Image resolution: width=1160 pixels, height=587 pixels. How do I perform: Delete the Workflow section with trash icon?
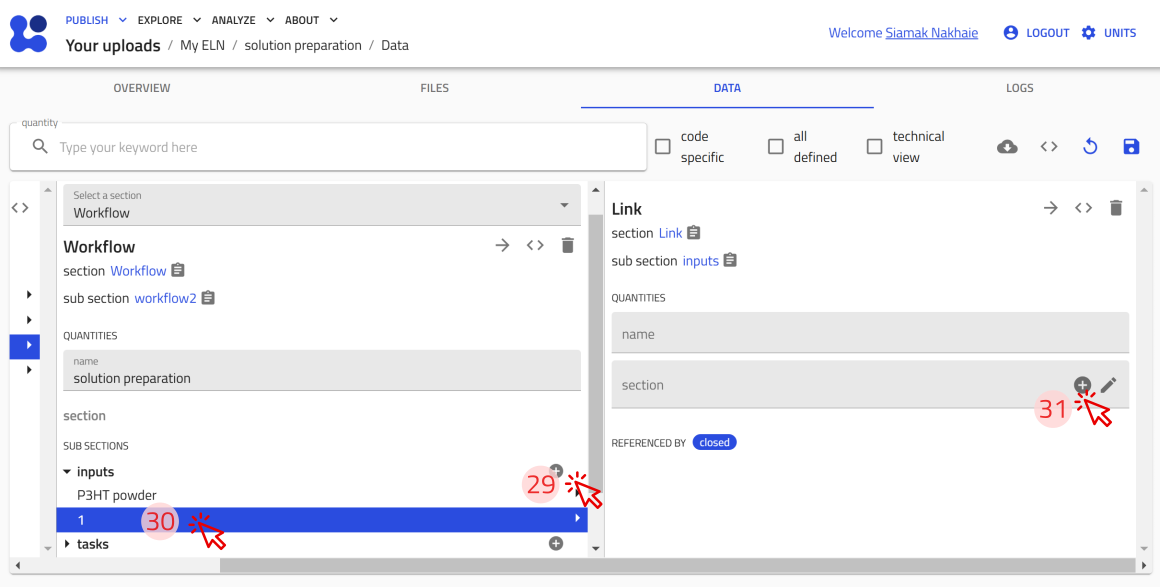click(567, 245)
